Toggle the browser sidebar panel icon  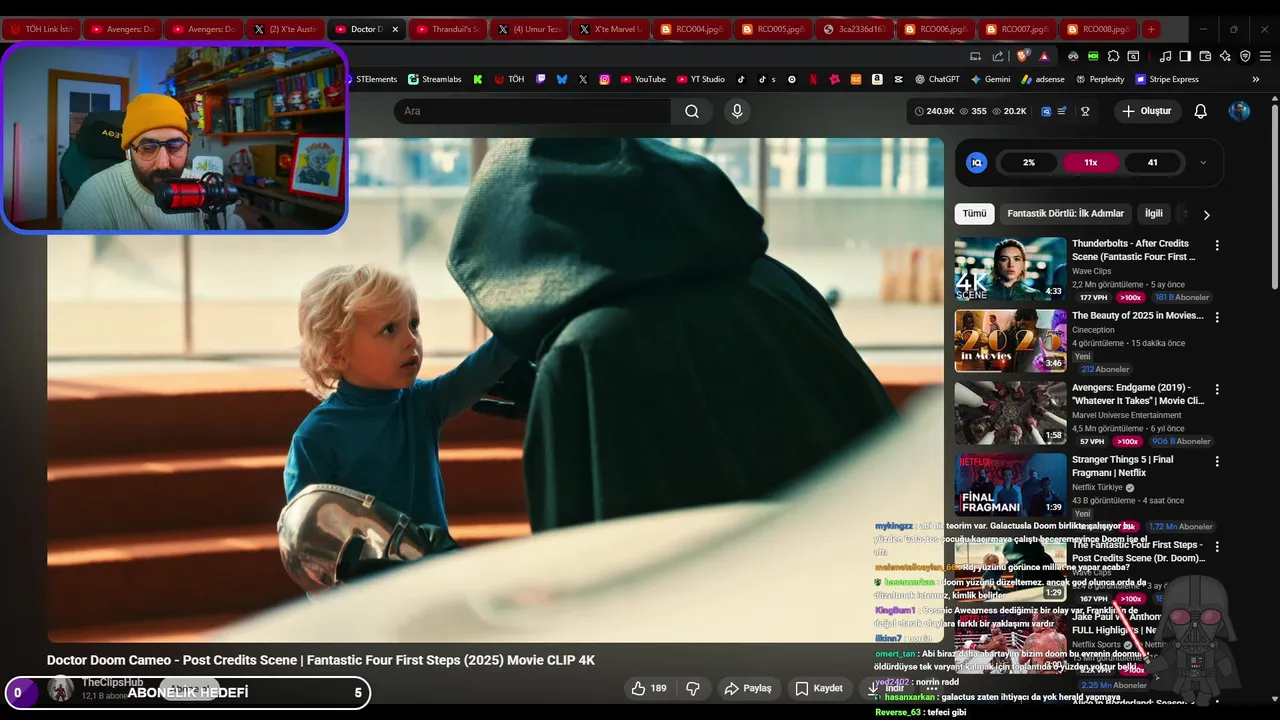click(x=1185, y=56)
